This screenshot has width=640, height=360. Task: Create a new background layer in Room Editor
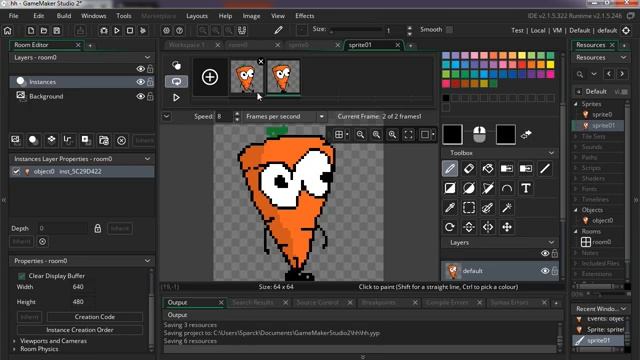[x=16, y=140]
